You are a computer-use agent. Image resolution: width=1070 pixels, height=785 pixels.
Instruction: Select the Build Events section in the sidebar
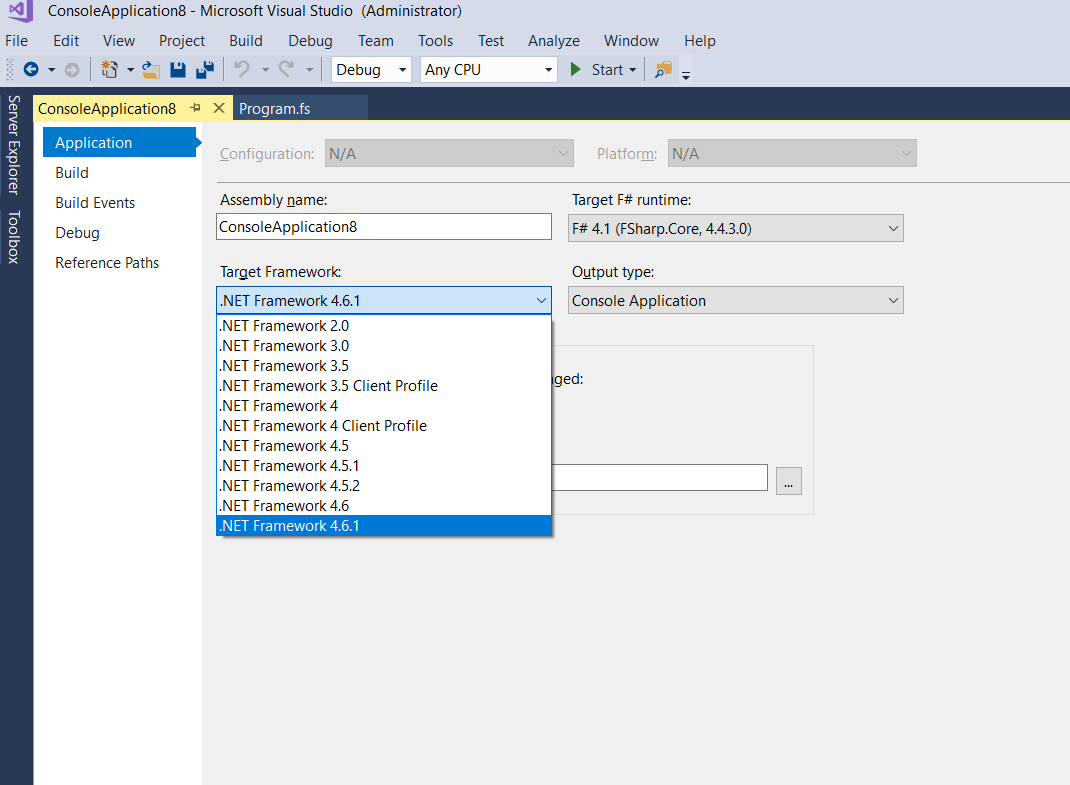(x=94, y=202)
